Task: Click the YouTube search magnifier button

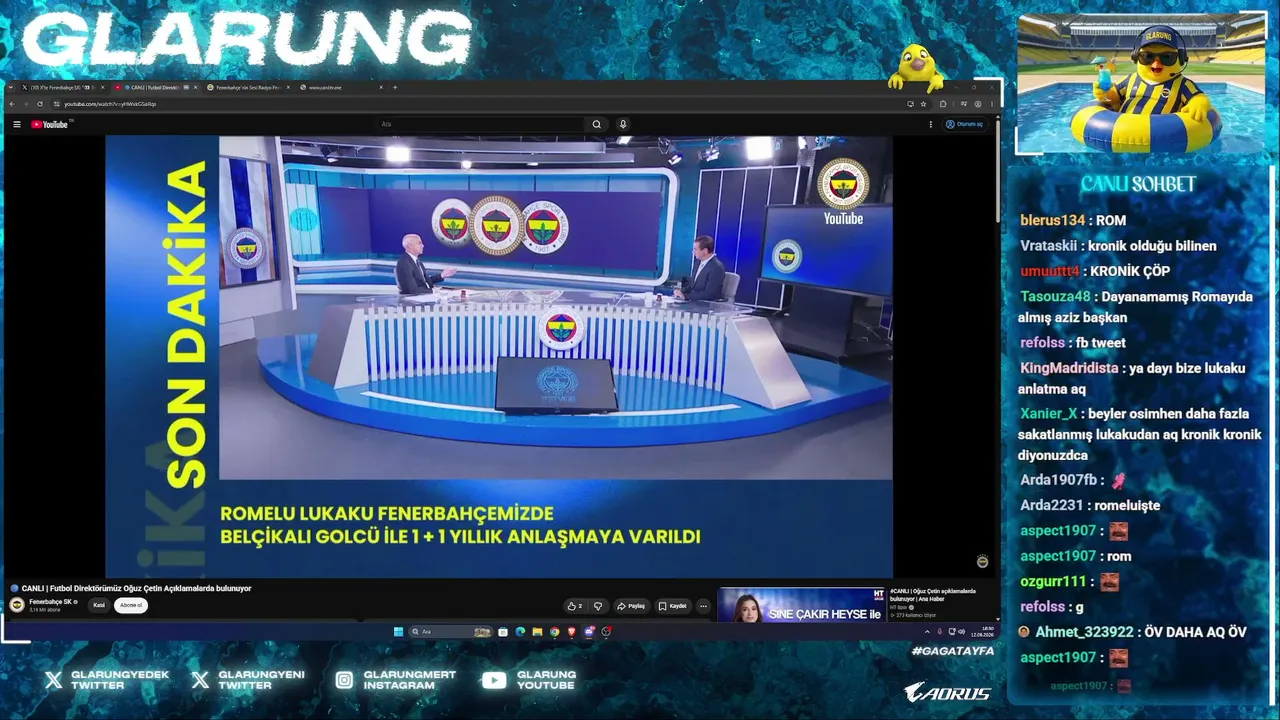Action: point(597,124)
